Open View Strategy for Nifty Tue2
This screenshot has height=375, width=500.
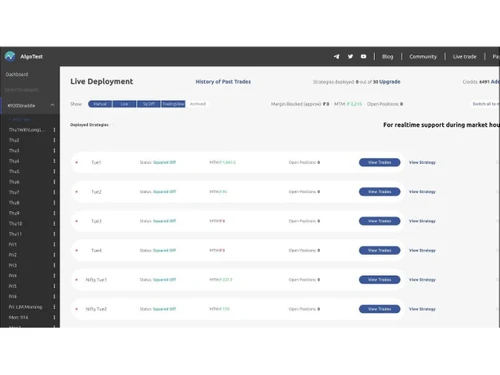pos(422,309)
